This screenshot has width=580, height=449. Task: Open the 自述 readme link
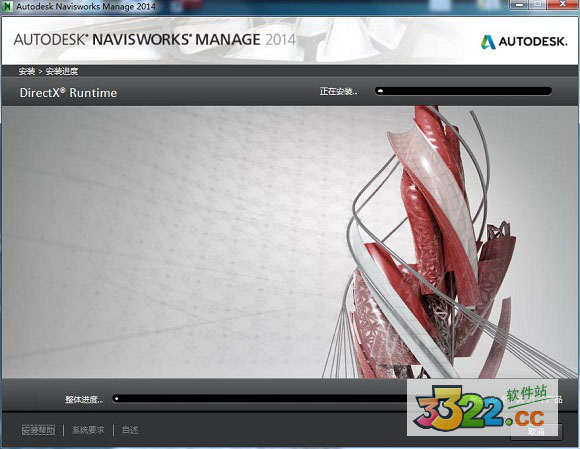point(130,430)
